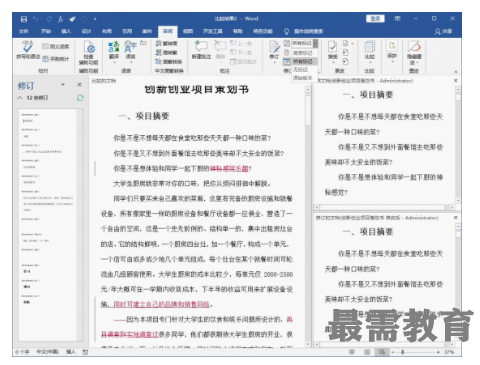Screen dimensions: 480x365
Task: Toggle 显示批注 show comments
Action: coord(243,61)
